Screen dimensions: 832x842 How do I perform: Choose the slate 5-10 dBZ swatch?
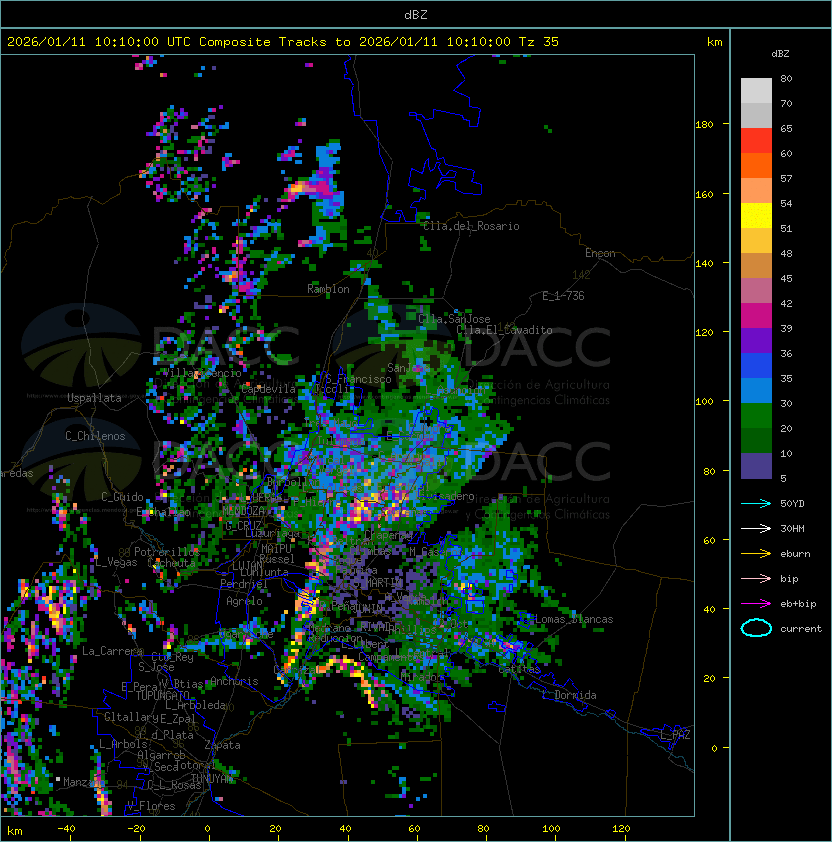756,466
